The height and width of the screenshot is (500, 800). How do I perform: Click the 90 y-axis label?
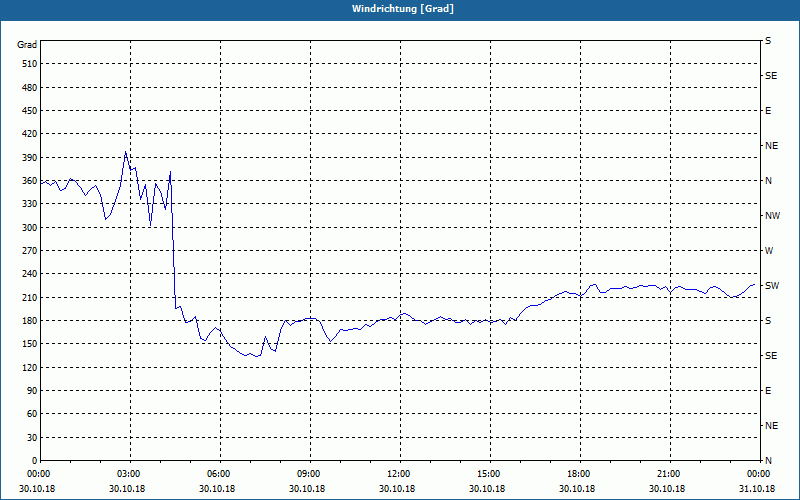32,391
